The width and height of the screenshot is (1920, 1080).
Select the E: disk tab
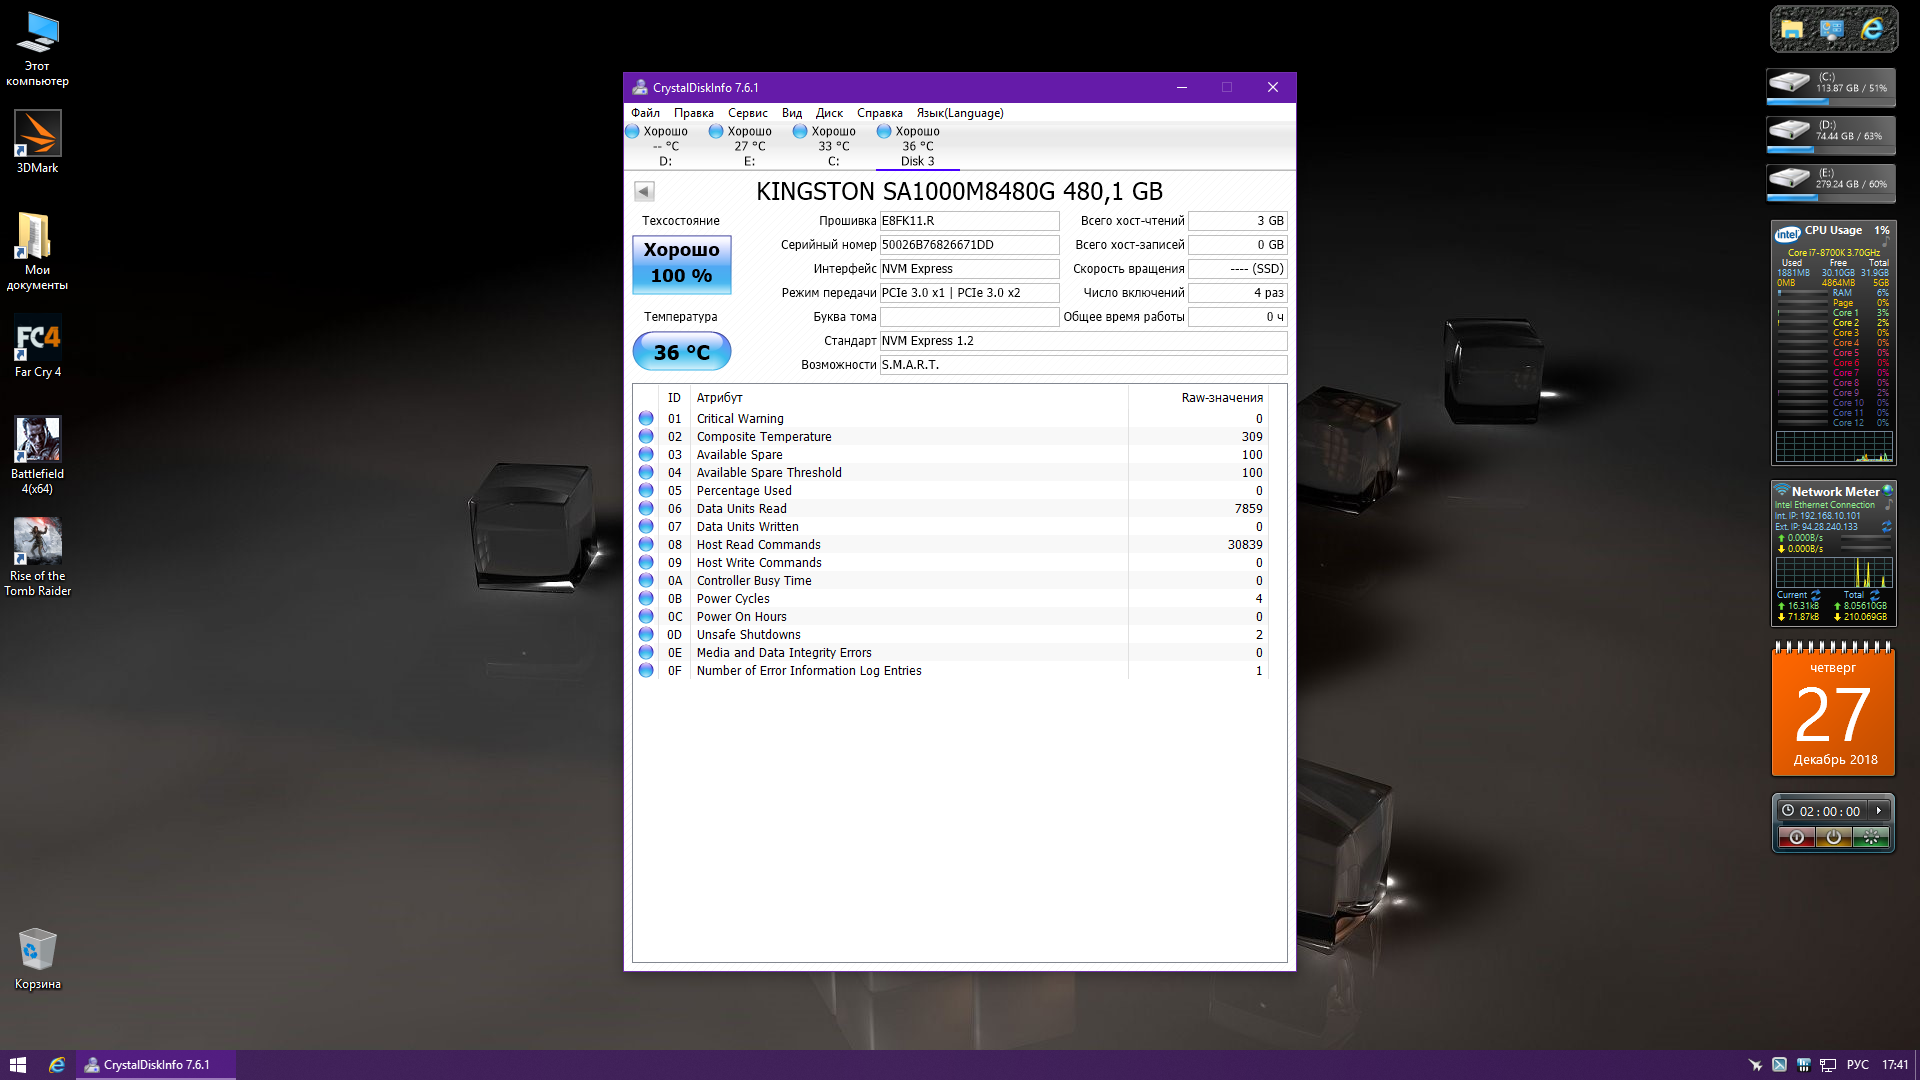click(x=749, y=146)
